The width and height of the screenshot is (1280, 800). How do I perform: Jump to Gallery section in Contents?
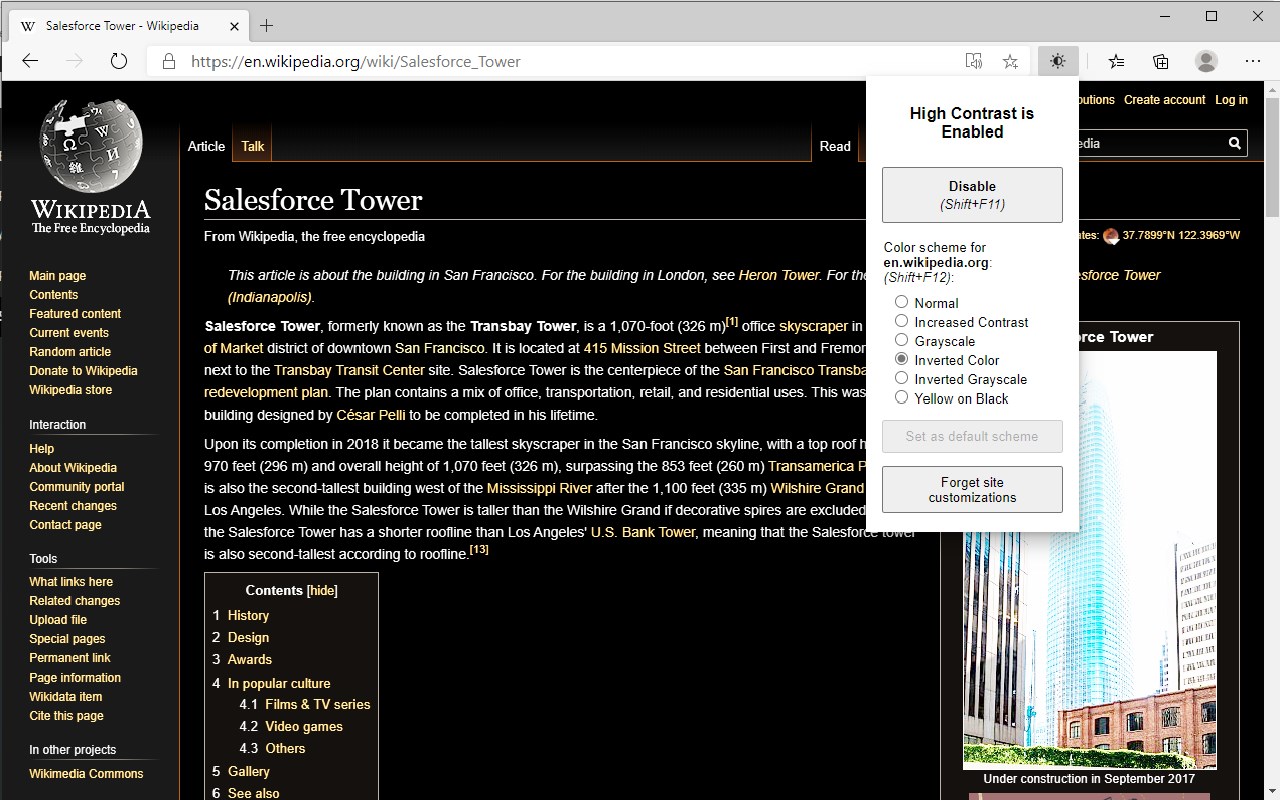(248, 772)
